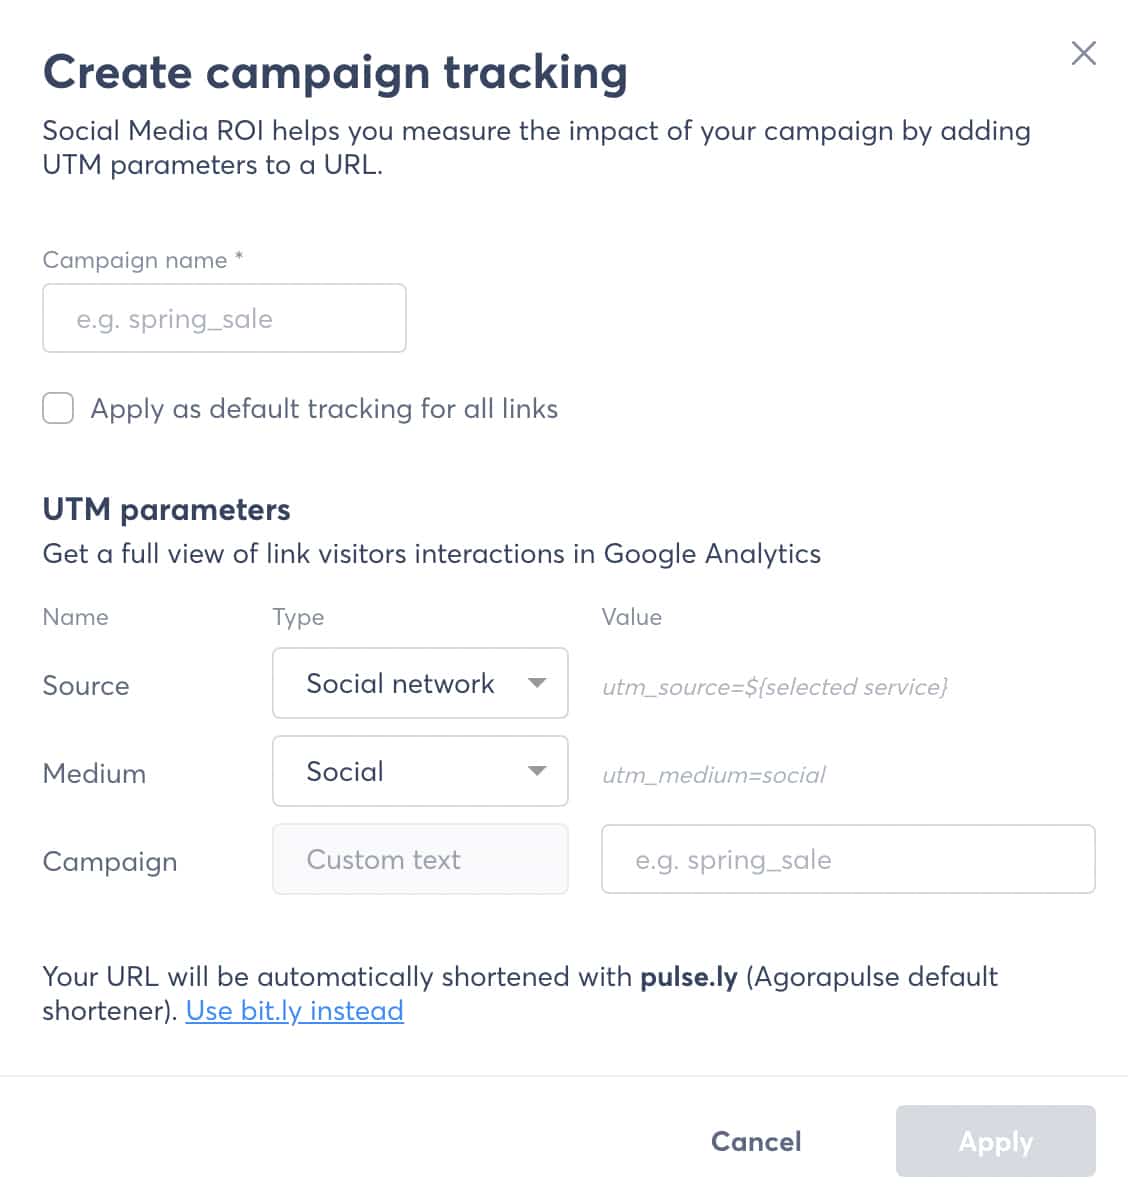
Task: Click the UTM parameters section heading
Action: click(x=166, y=510)
